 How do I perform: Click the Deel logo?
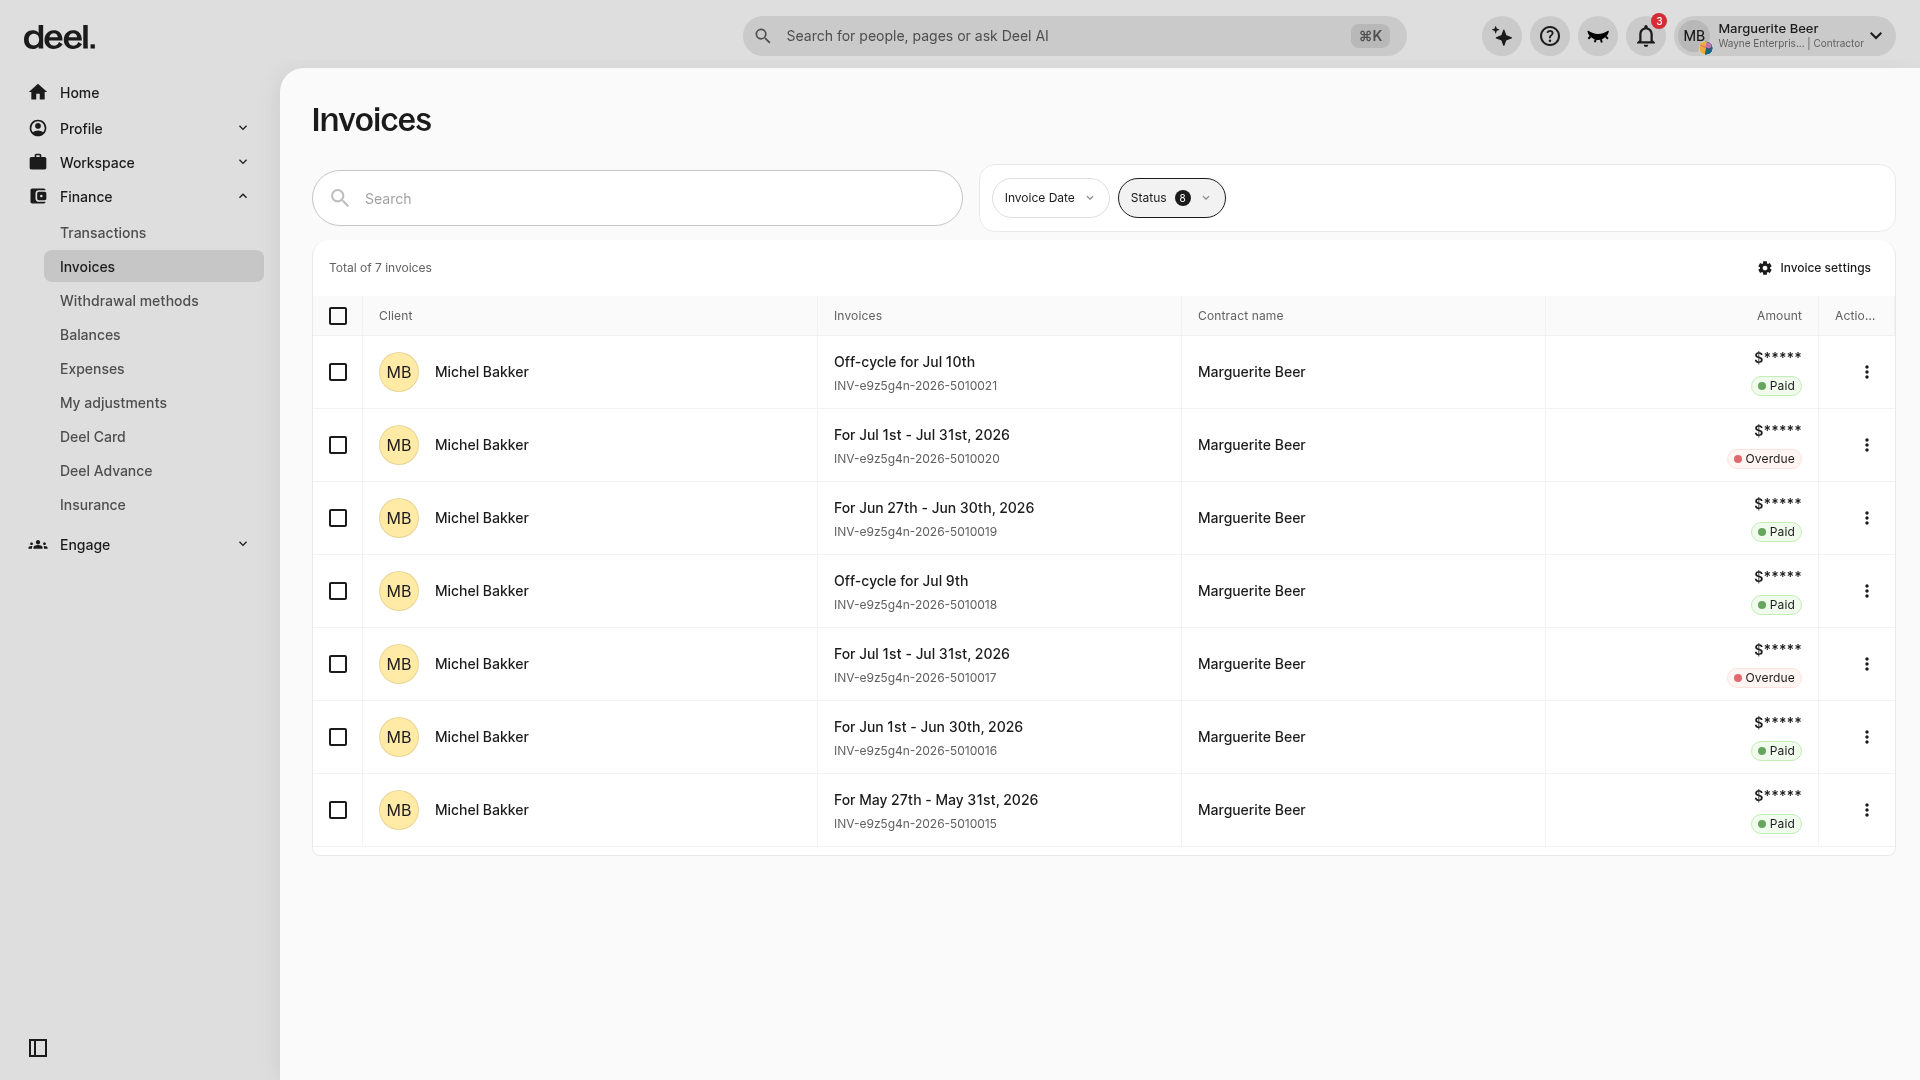(x=59, y=38)
